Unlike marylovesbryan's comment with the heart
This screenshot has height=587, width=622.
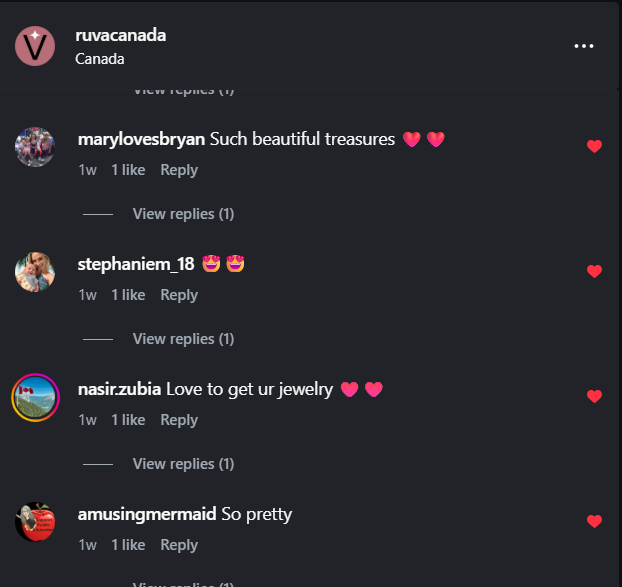(594, 146)
